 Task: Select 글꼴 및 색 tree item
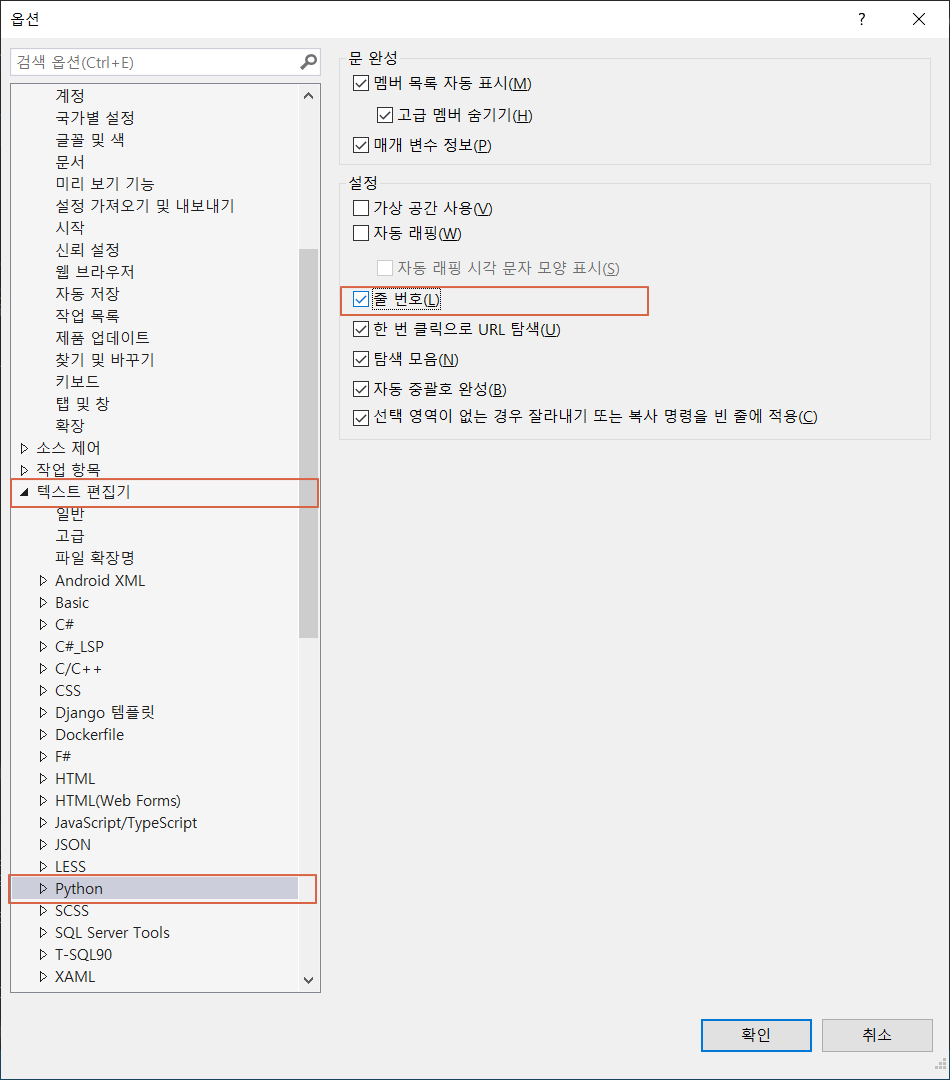point(90,140)
